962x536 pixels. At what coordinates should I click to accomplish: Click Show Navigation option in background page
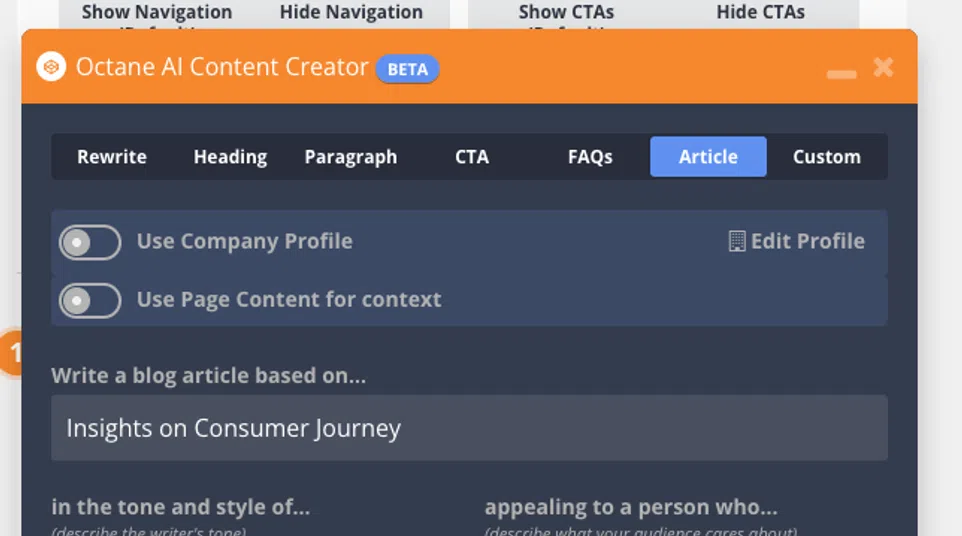(157, 12)
